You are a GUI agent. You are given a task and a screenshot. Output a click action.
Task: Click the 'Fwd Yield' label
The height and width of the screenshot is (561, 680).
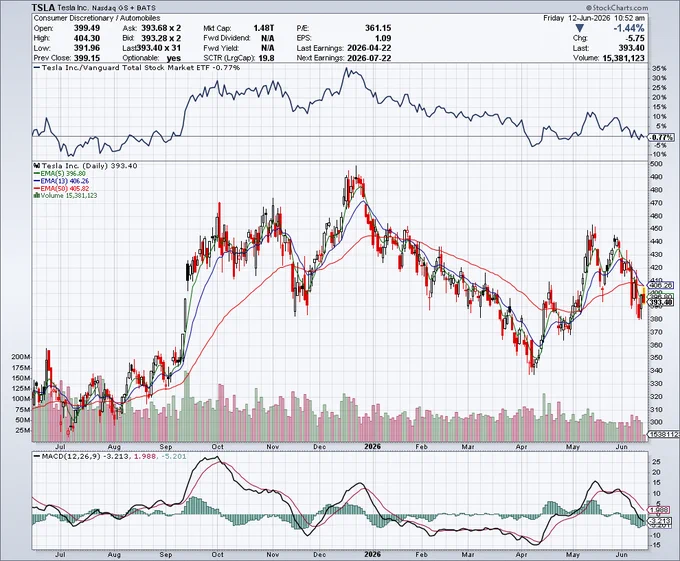(221, 48)
